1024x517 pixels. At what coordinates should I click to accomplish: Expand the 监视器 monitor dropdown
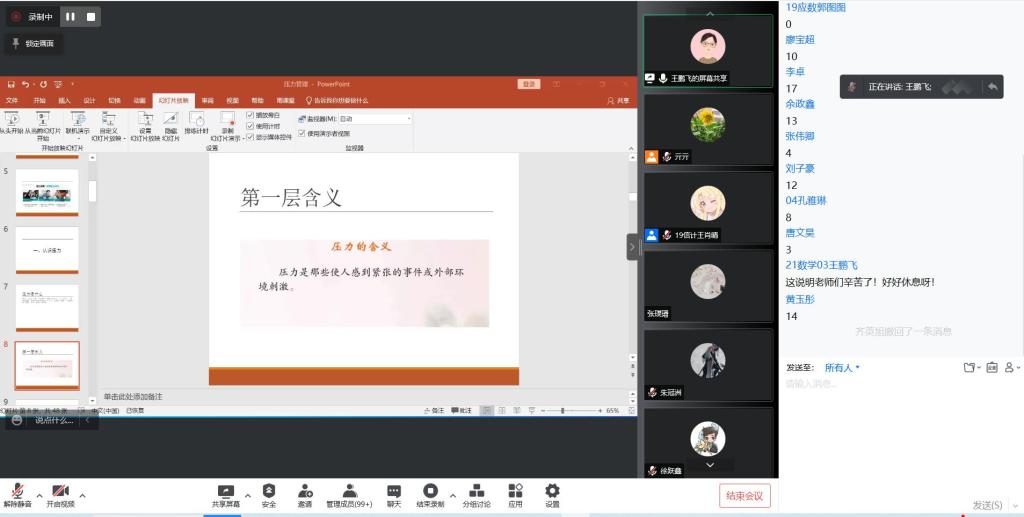point(408,119)
